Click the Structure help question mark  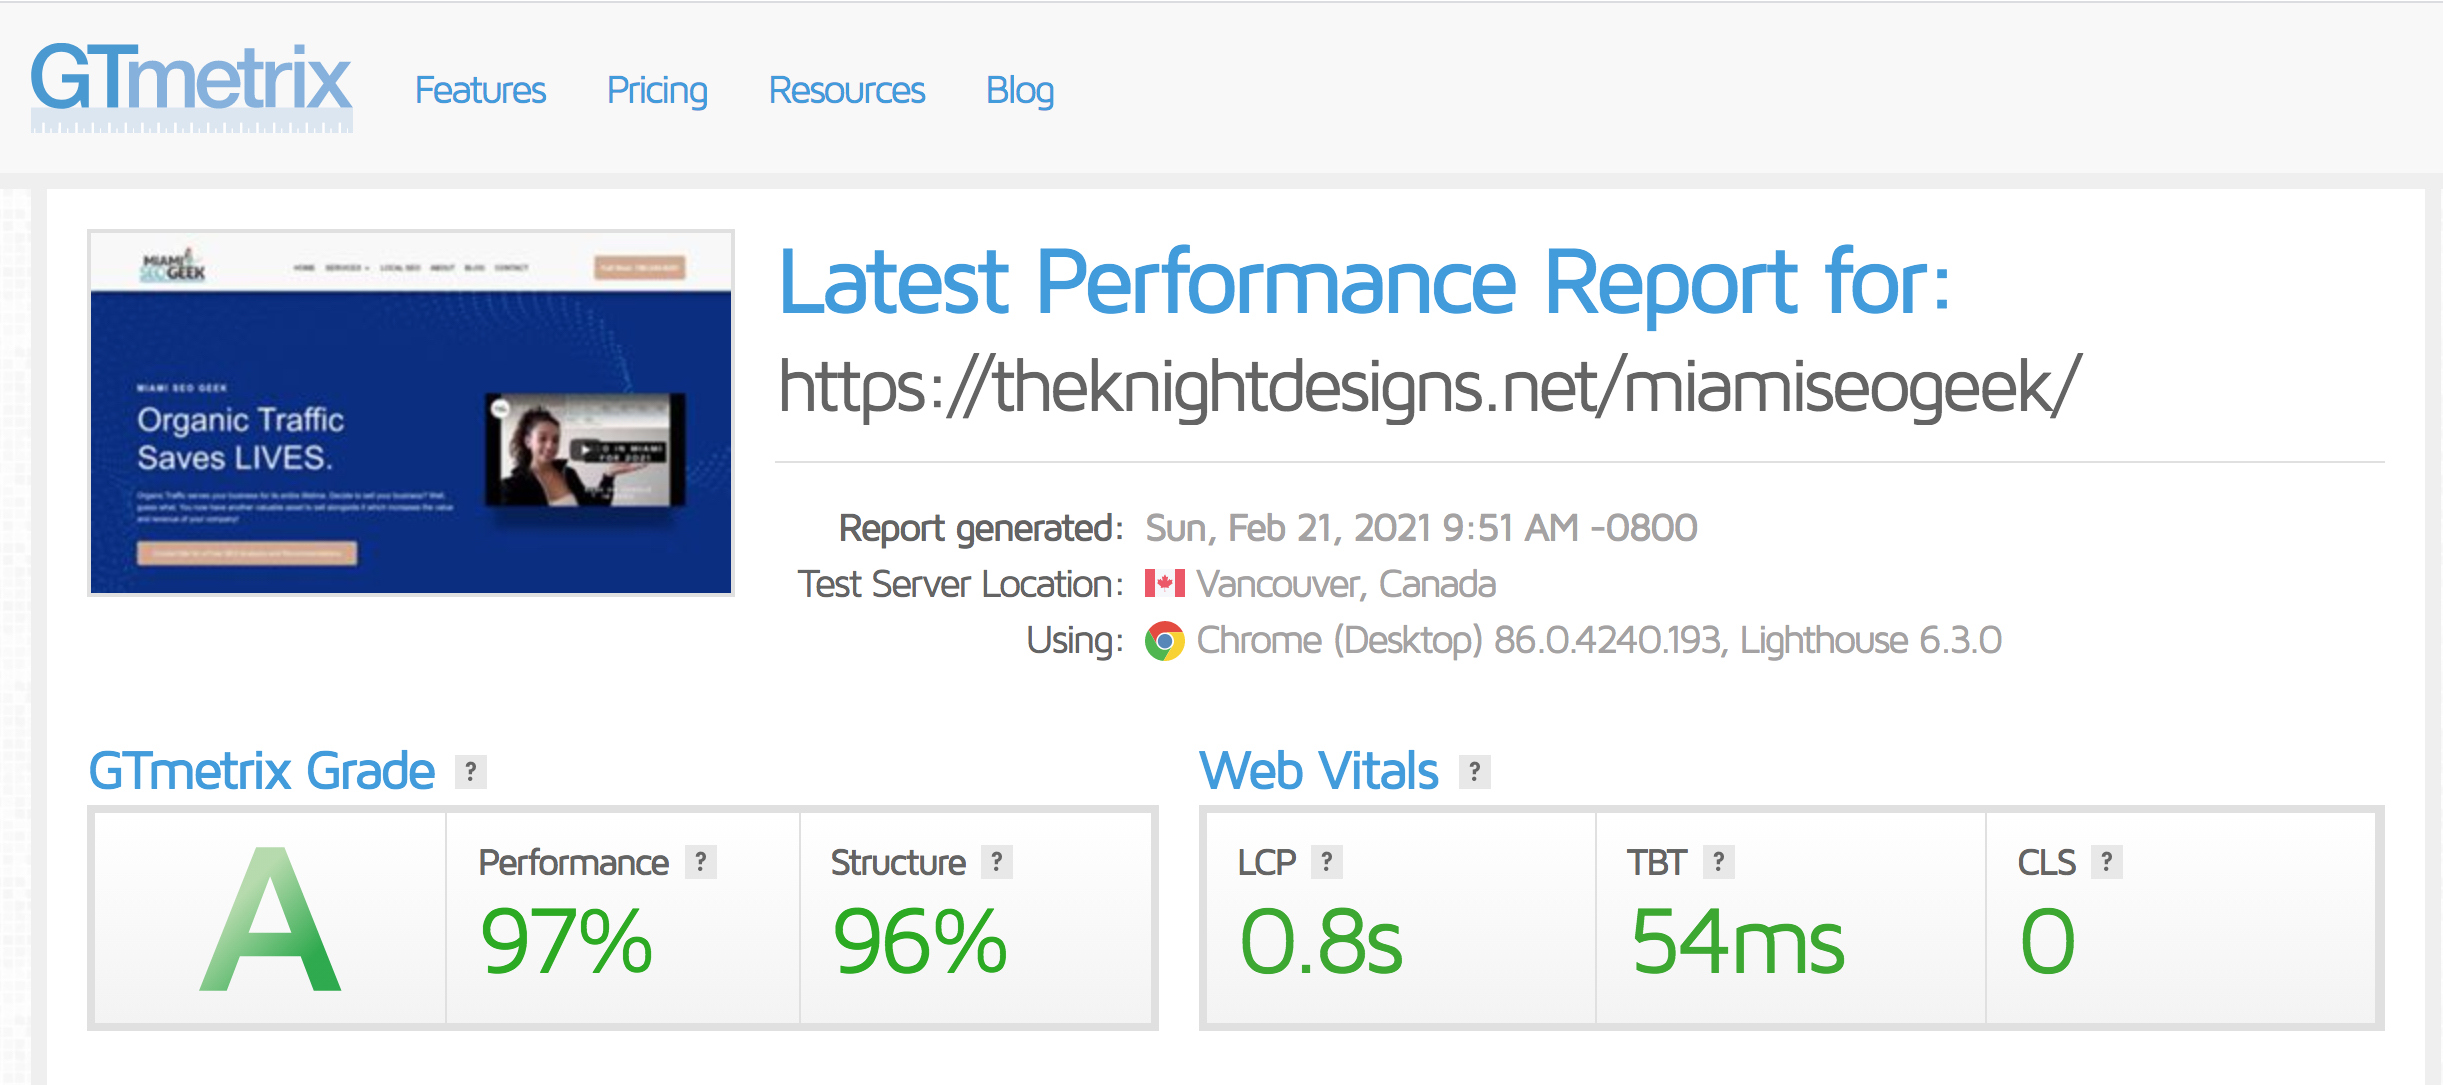tap(996, 861)
